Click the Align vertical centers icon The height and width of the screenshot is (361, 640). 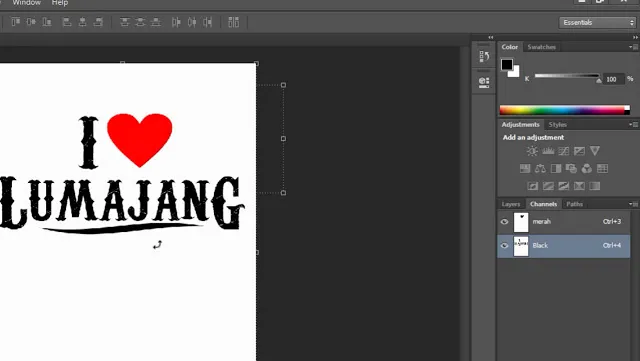point(31,22)
